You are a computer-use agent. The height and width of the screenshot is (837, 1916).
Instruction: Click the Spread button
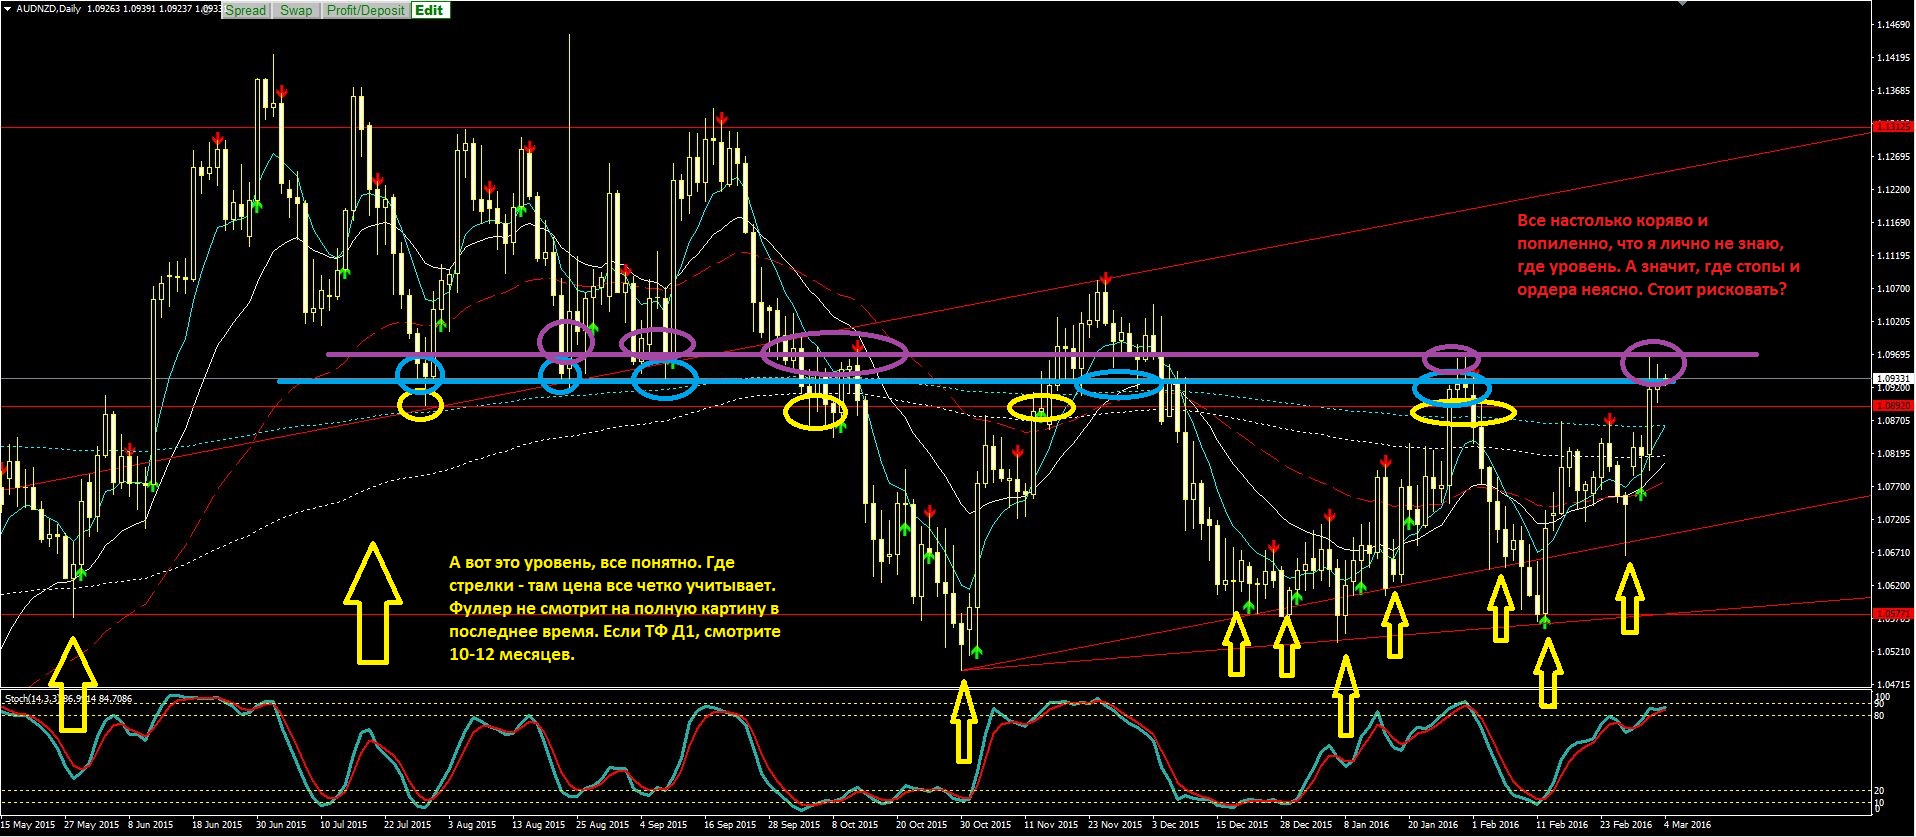pyautogui.click(x=245, y=10)
